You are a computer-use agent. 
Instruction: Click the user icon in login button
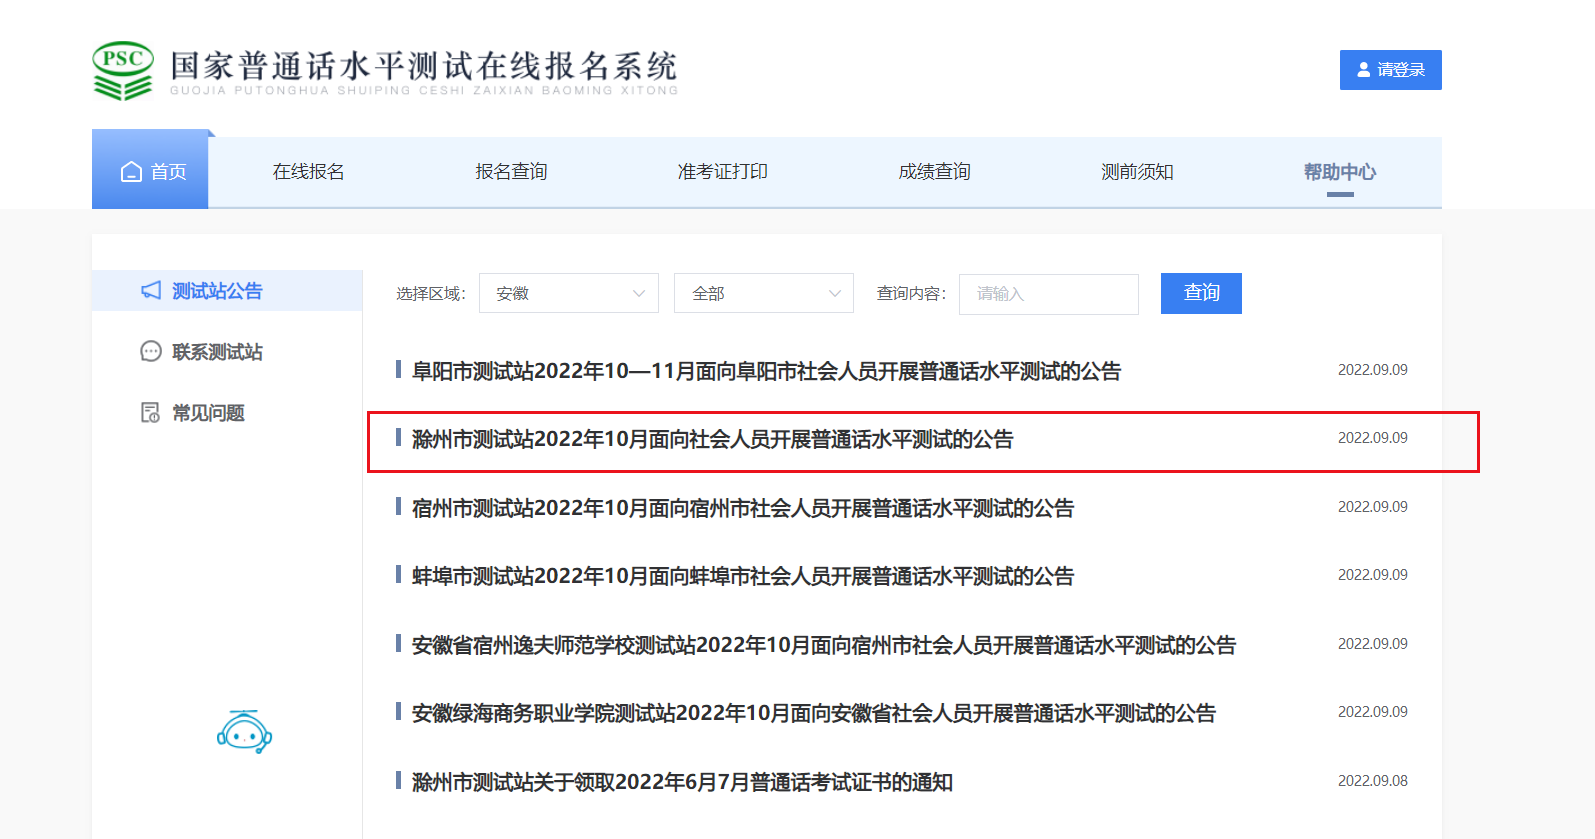(1363, 70)
